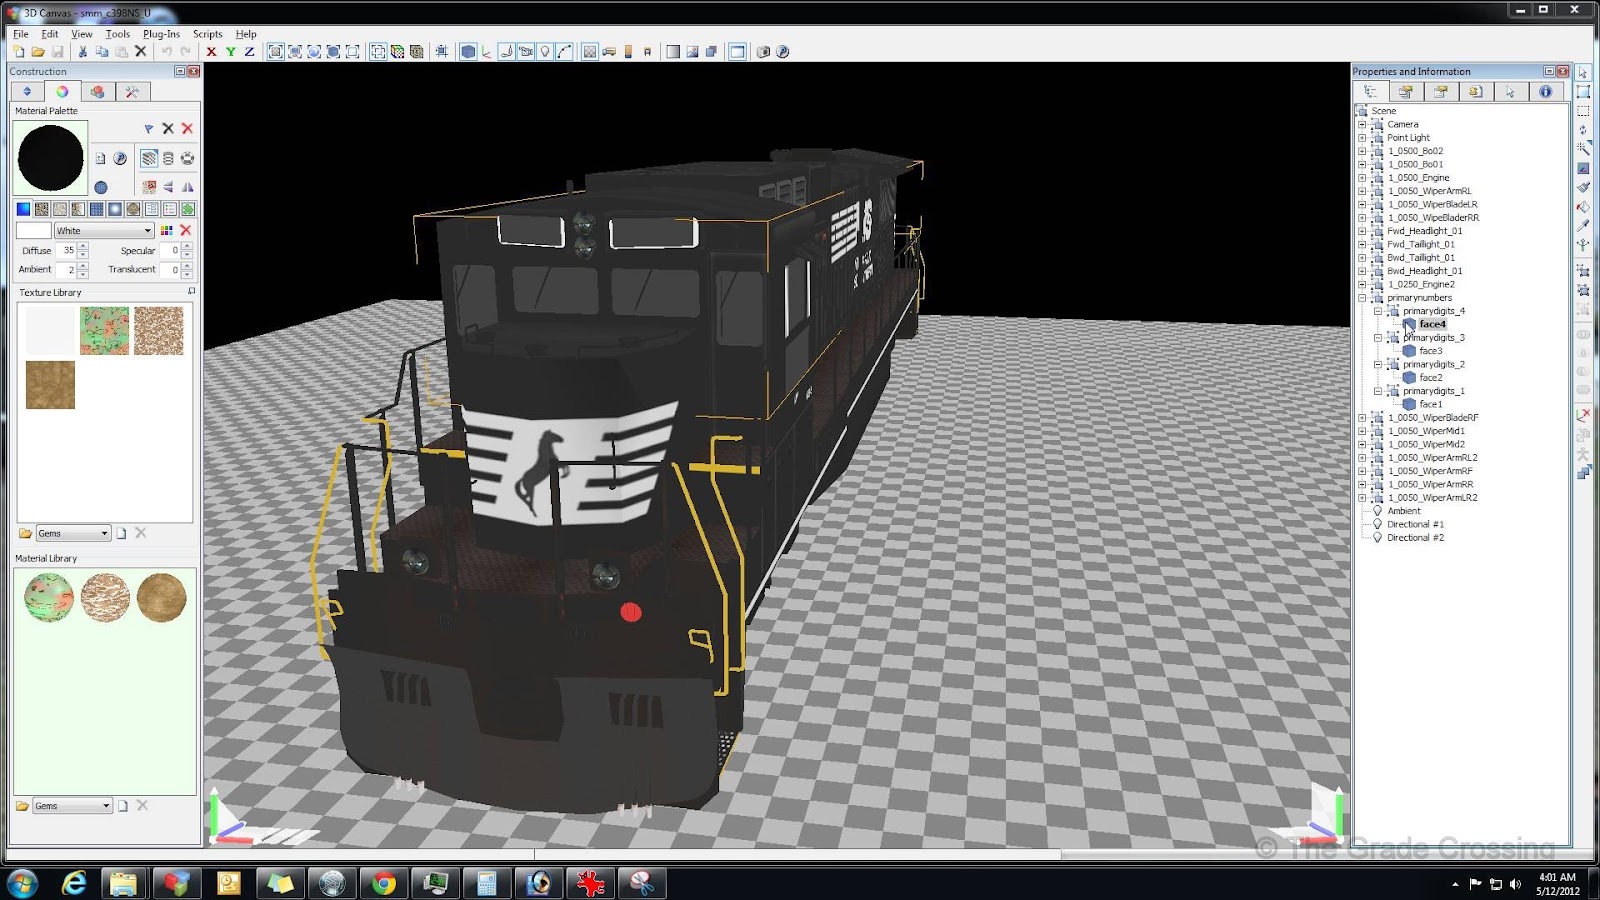Click the red-green-blue axes toolbar icon
Image resolution: width=1600 pixels, height=900 pixels.
point(487,52)
